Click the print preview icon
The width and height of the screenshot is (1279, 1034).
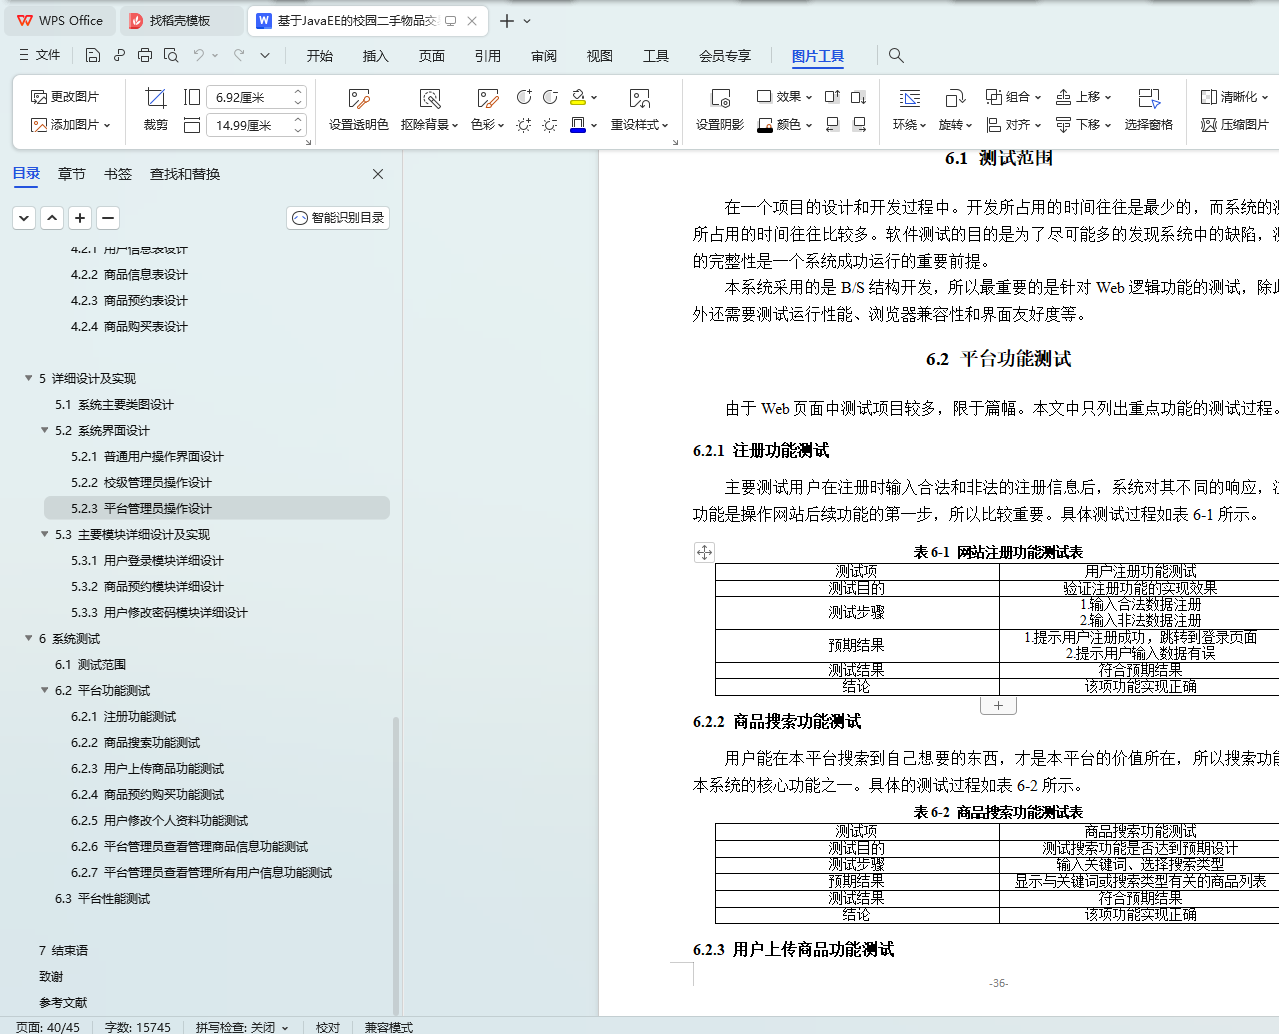coord(171,55)
